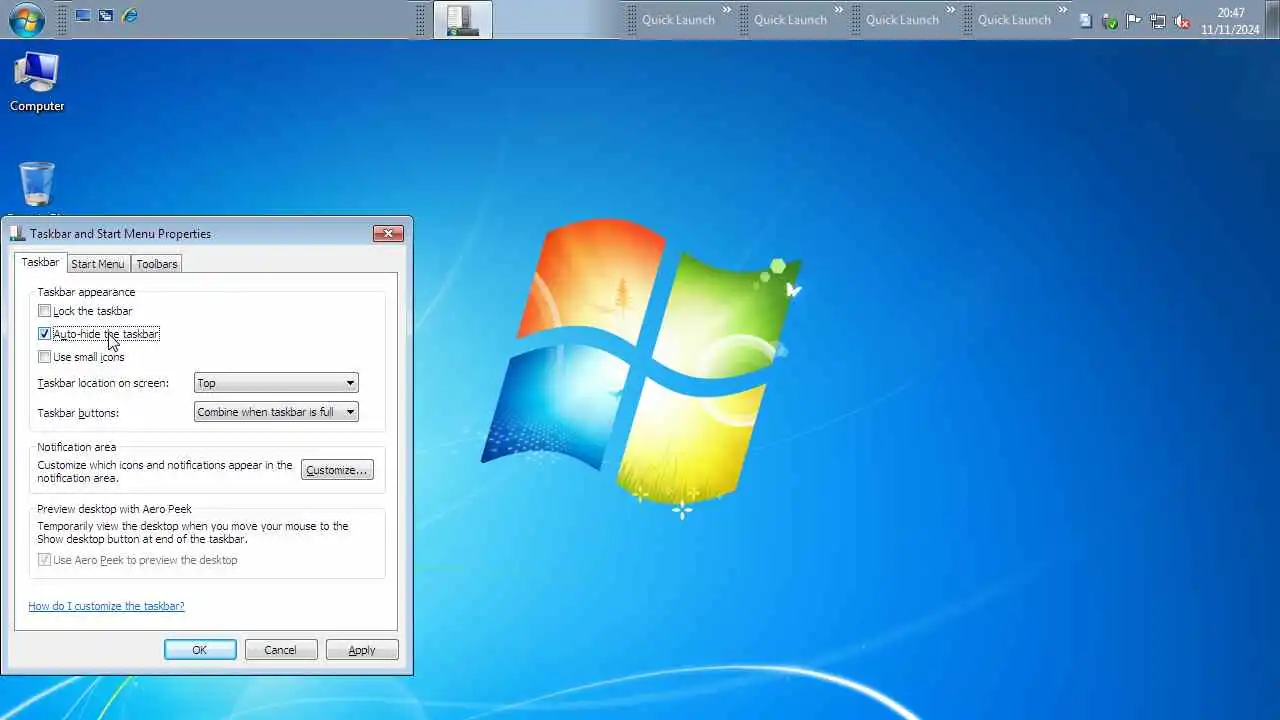
Task: Open the Action Center flag icon
Action: pos(1133,20)
